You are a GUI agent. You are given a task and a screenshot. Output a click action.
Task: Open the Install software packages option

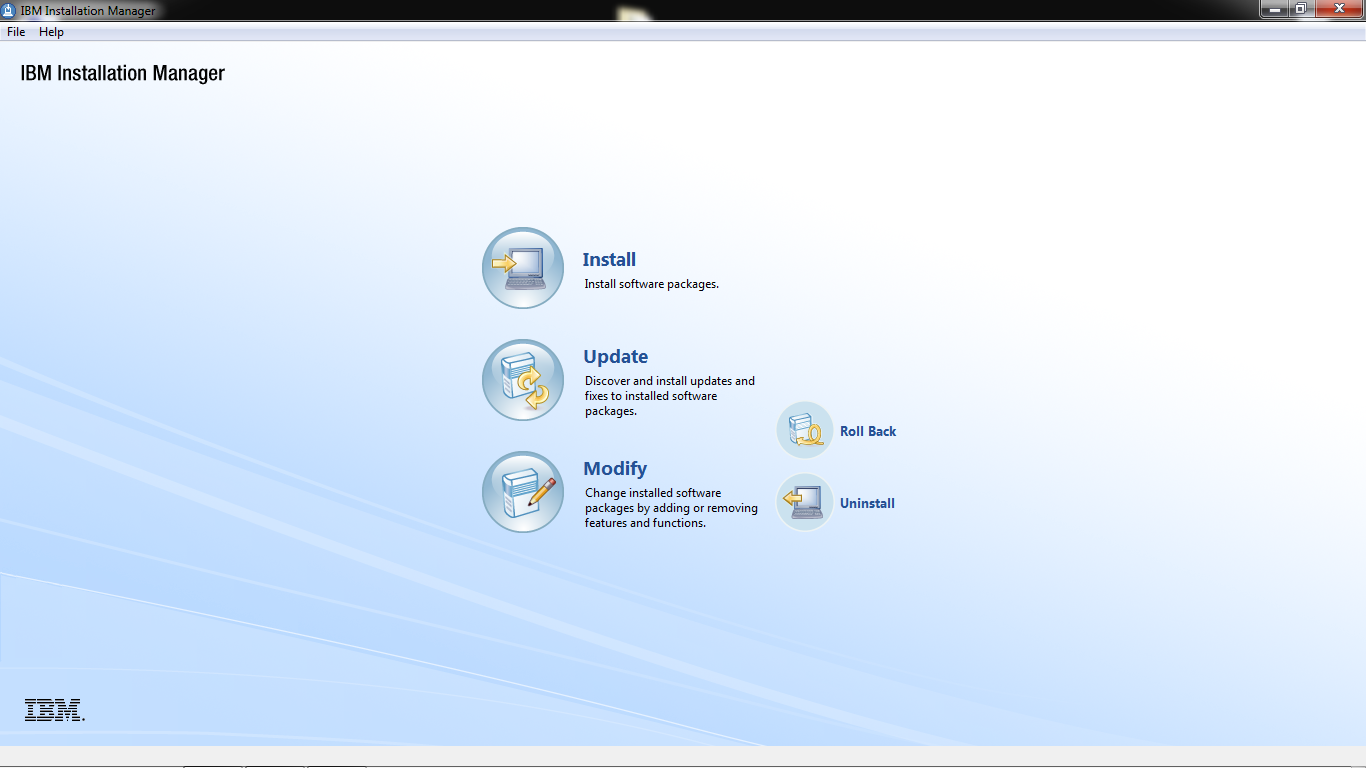[x=608, y=259]
